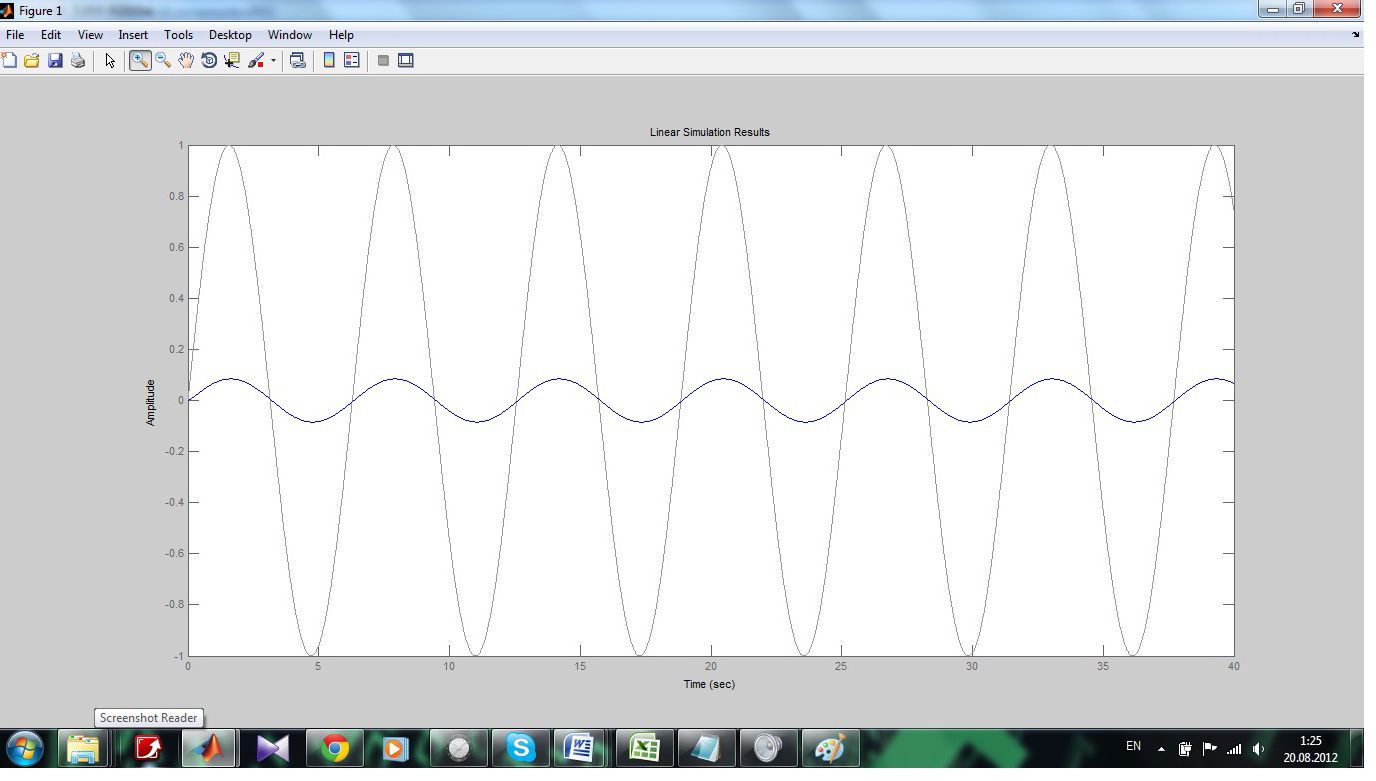Click the 'Amplitude' y-axis label
This screenshot has width=1376, height=781.
pyautogui.click(x=151, y=402)
